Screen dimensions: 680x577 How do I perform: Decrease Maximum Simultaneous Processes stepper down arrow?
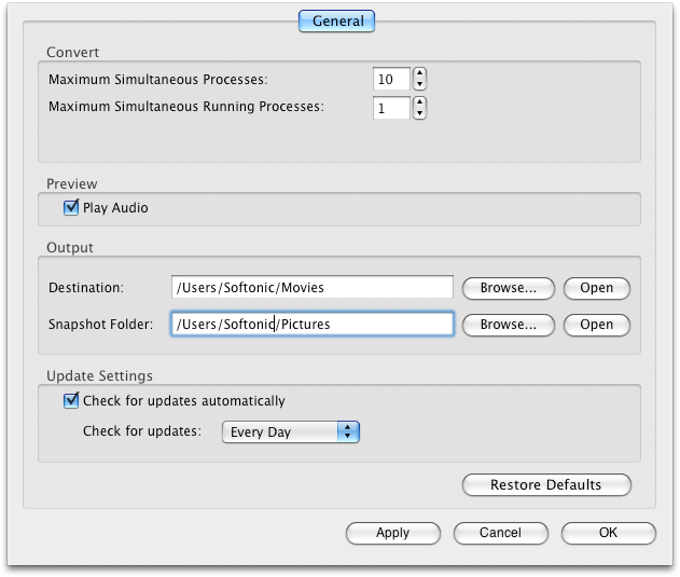(420, 84)
